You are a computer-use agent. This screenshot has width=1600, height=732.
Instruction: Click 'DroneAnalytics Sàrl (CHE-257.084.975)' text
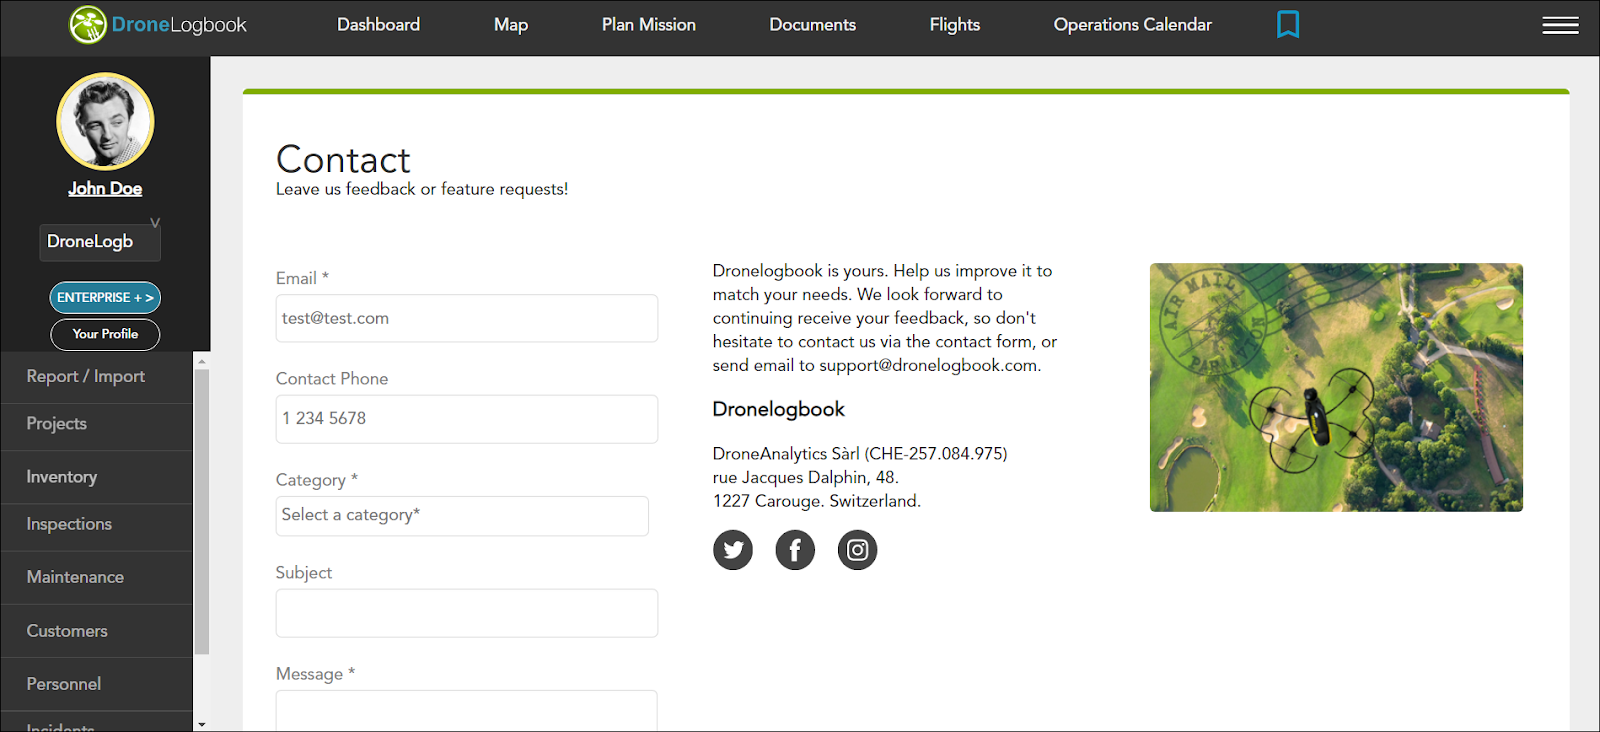(860, 453)
